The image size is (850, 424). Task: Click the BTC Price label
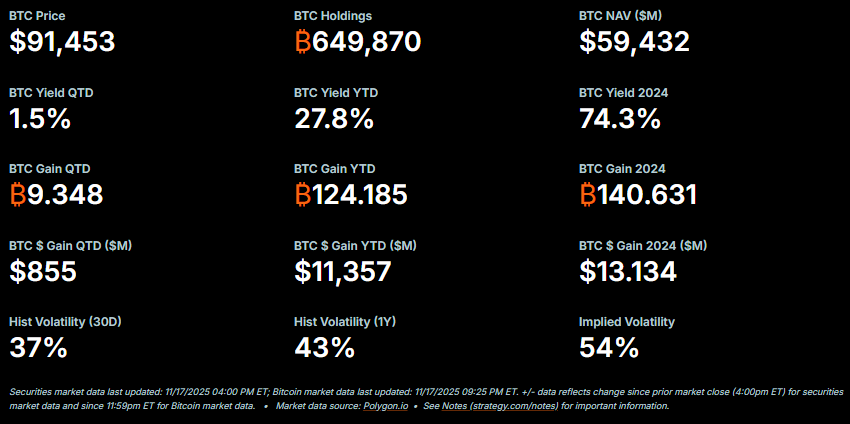(x=37, y=16)
